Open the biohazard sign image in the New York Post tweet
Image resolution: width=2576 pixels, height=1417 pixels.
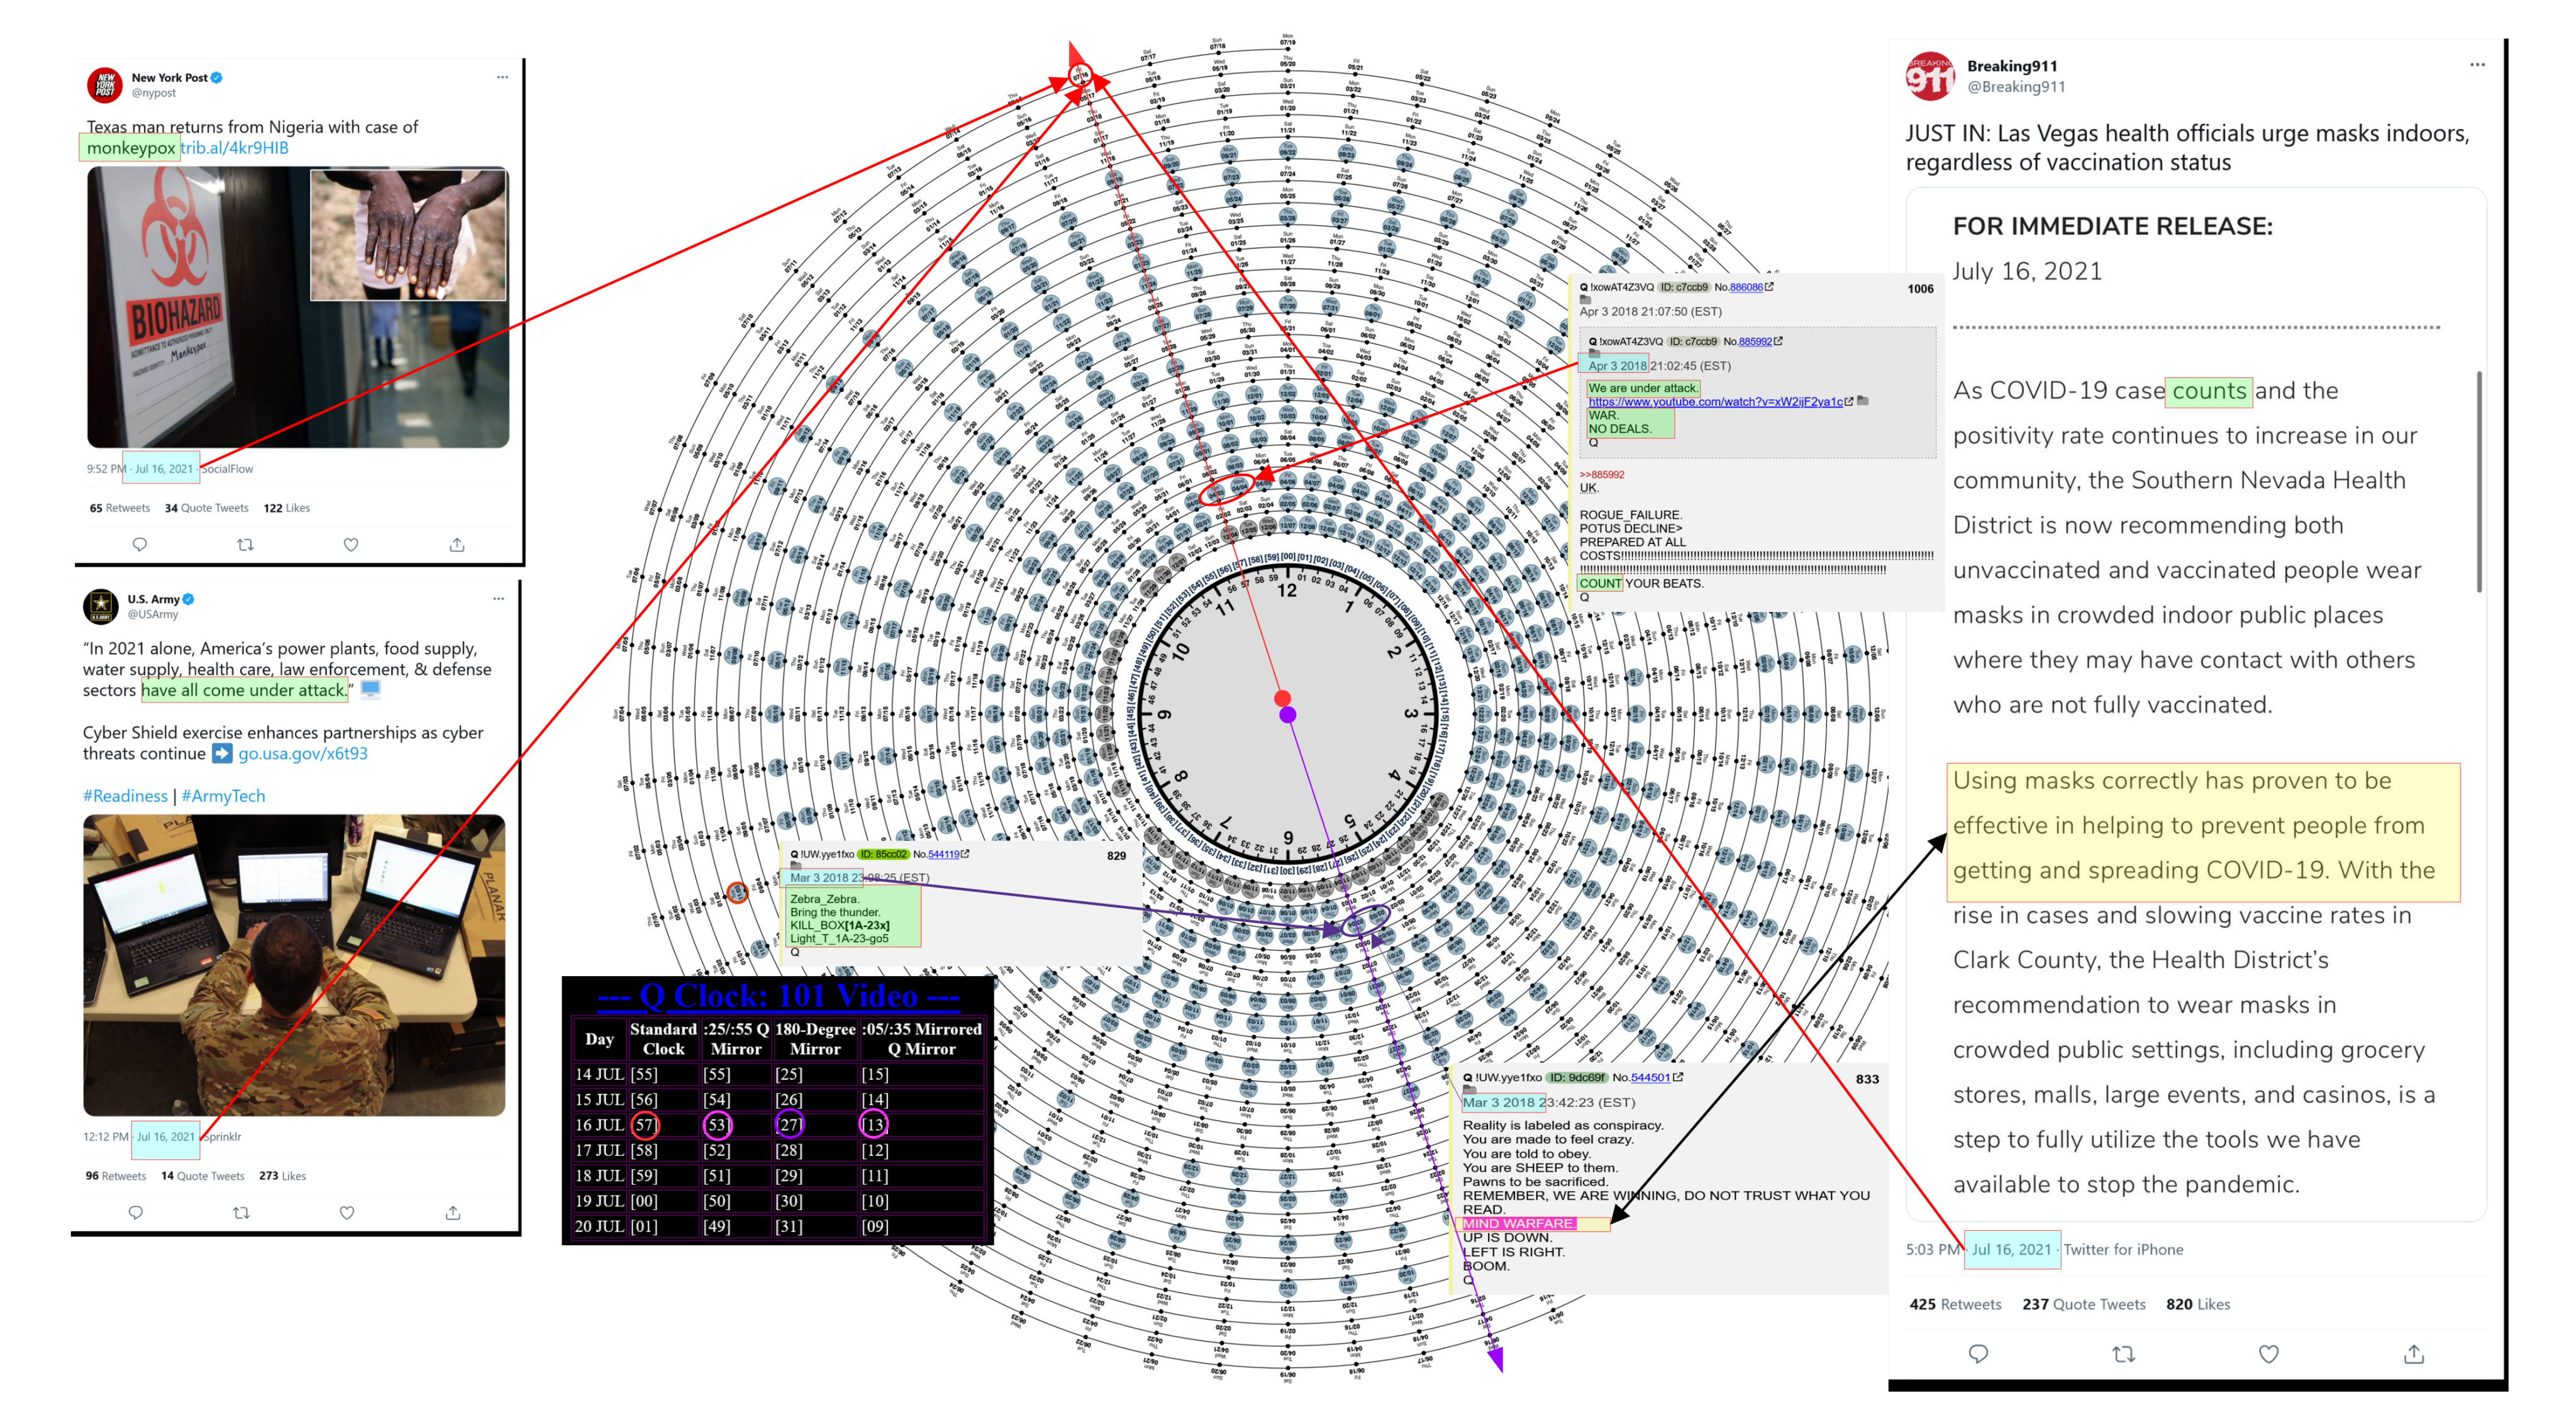[x=198, y=307]
